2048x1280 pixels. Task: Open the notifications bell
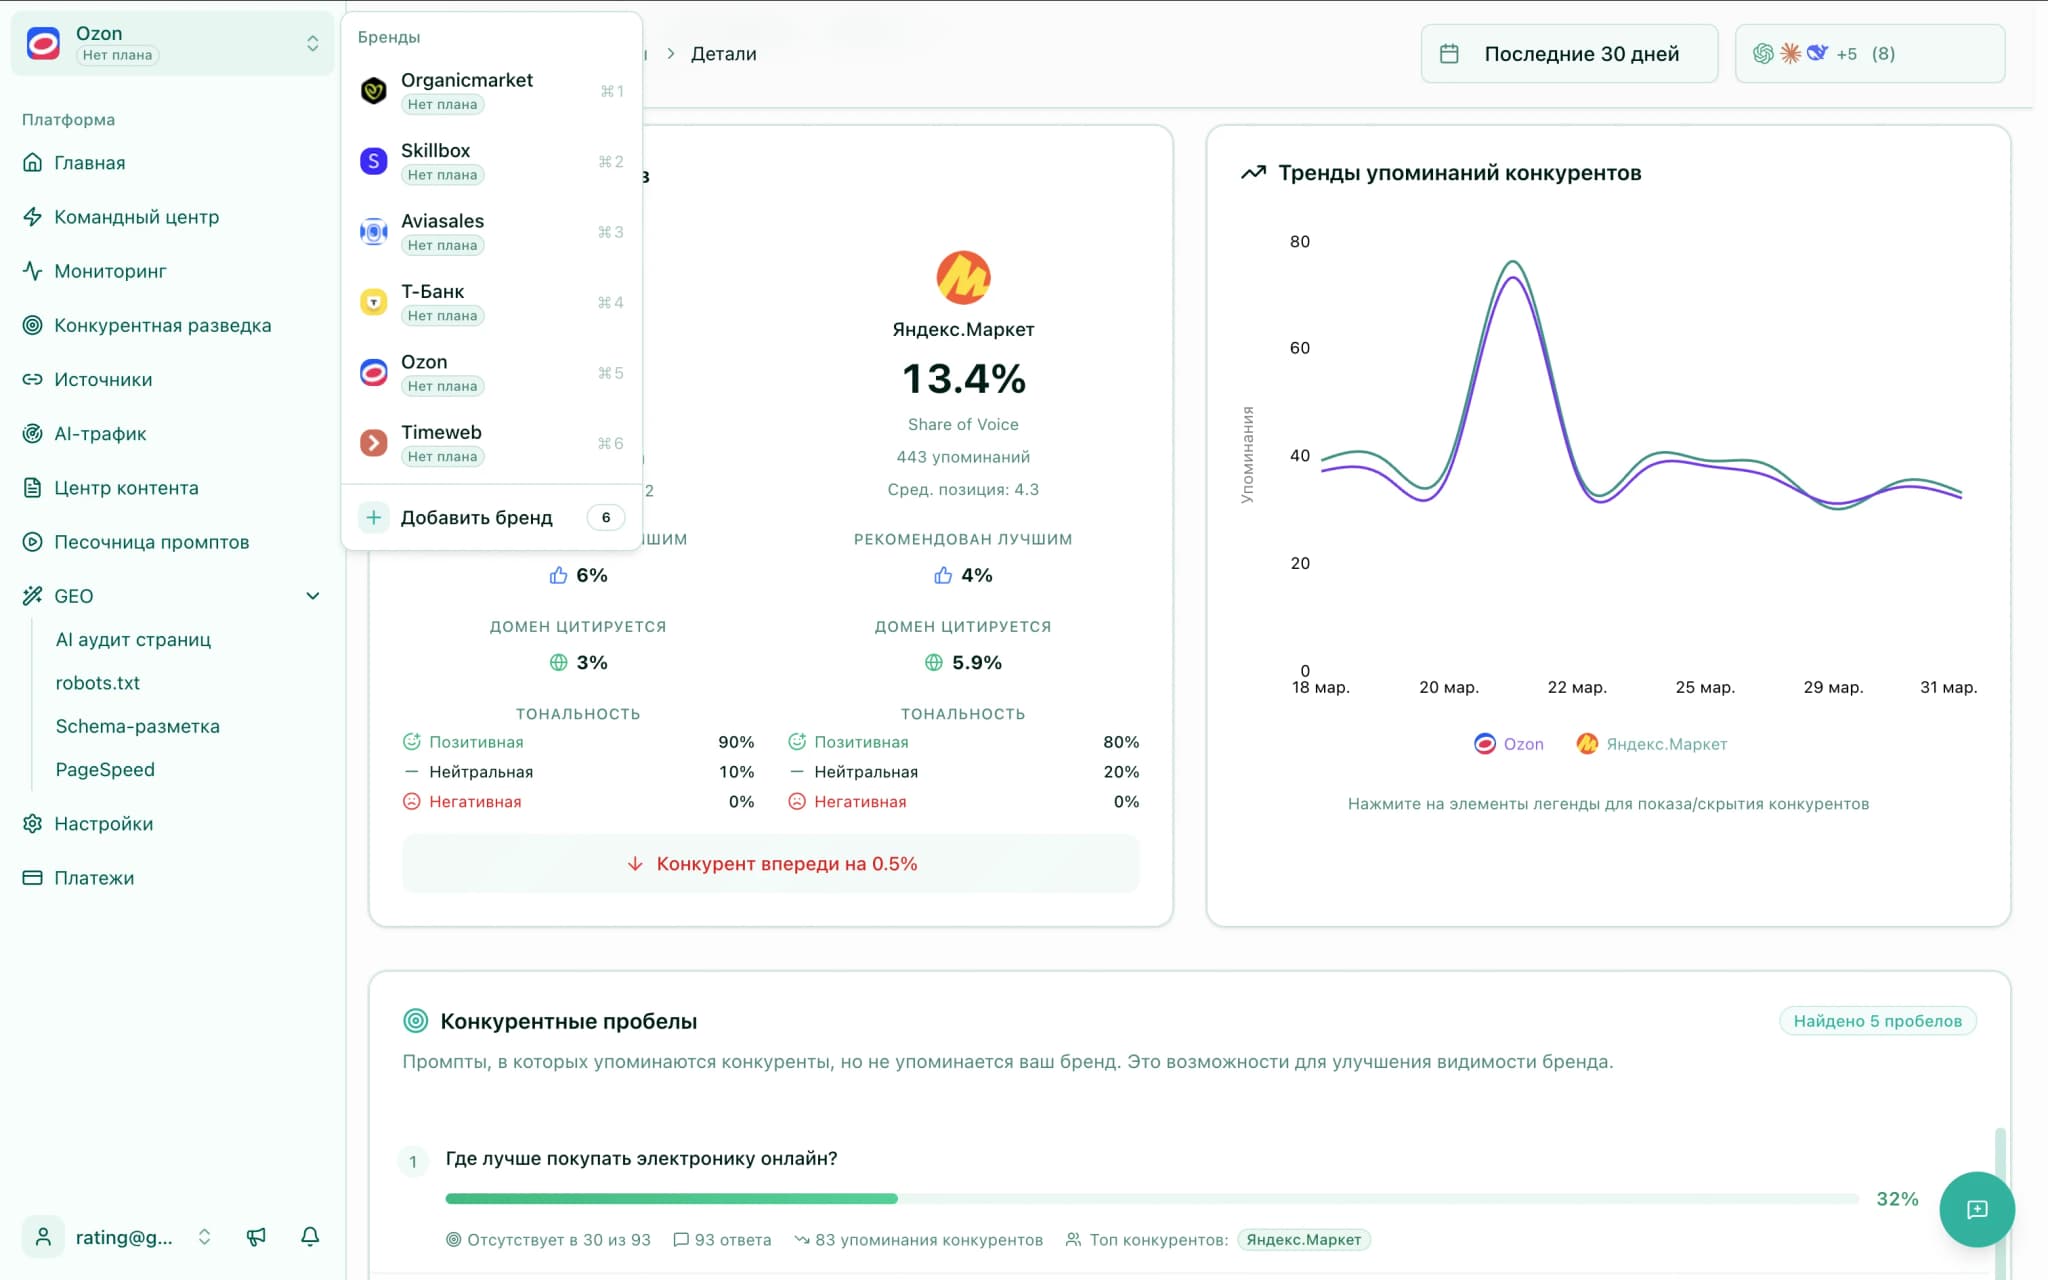pyautogui.click(x=309, y=1237)
